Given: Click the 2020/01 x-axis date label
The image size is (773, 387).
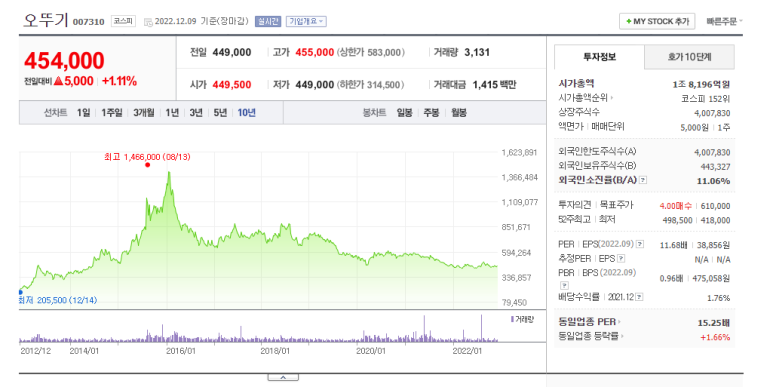Looking at the screenshot, I should [x=371, y=351].
